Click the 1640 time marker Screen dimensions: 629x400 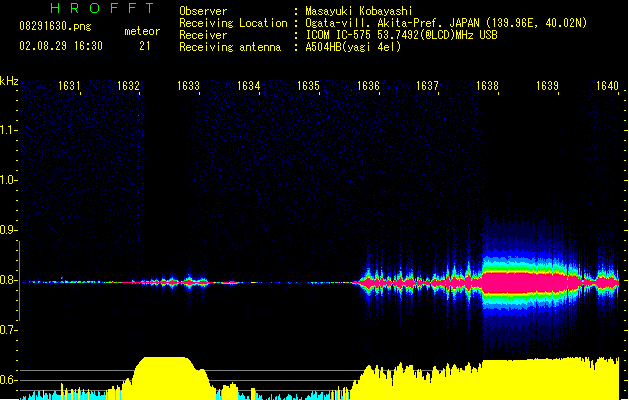607,86
